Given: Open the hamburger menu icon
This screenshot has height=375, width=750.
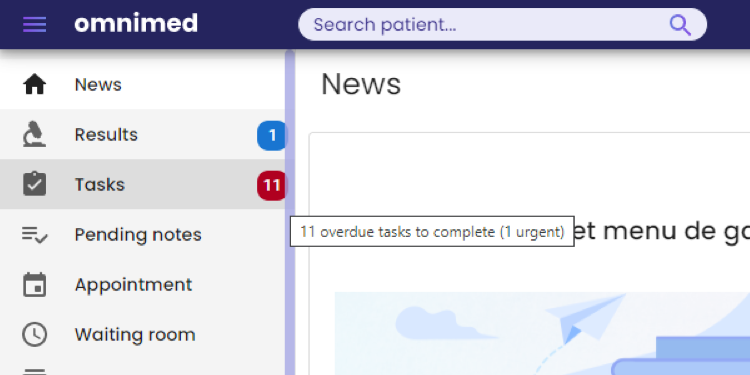Looking at the screenshot, I should point(34,24).
